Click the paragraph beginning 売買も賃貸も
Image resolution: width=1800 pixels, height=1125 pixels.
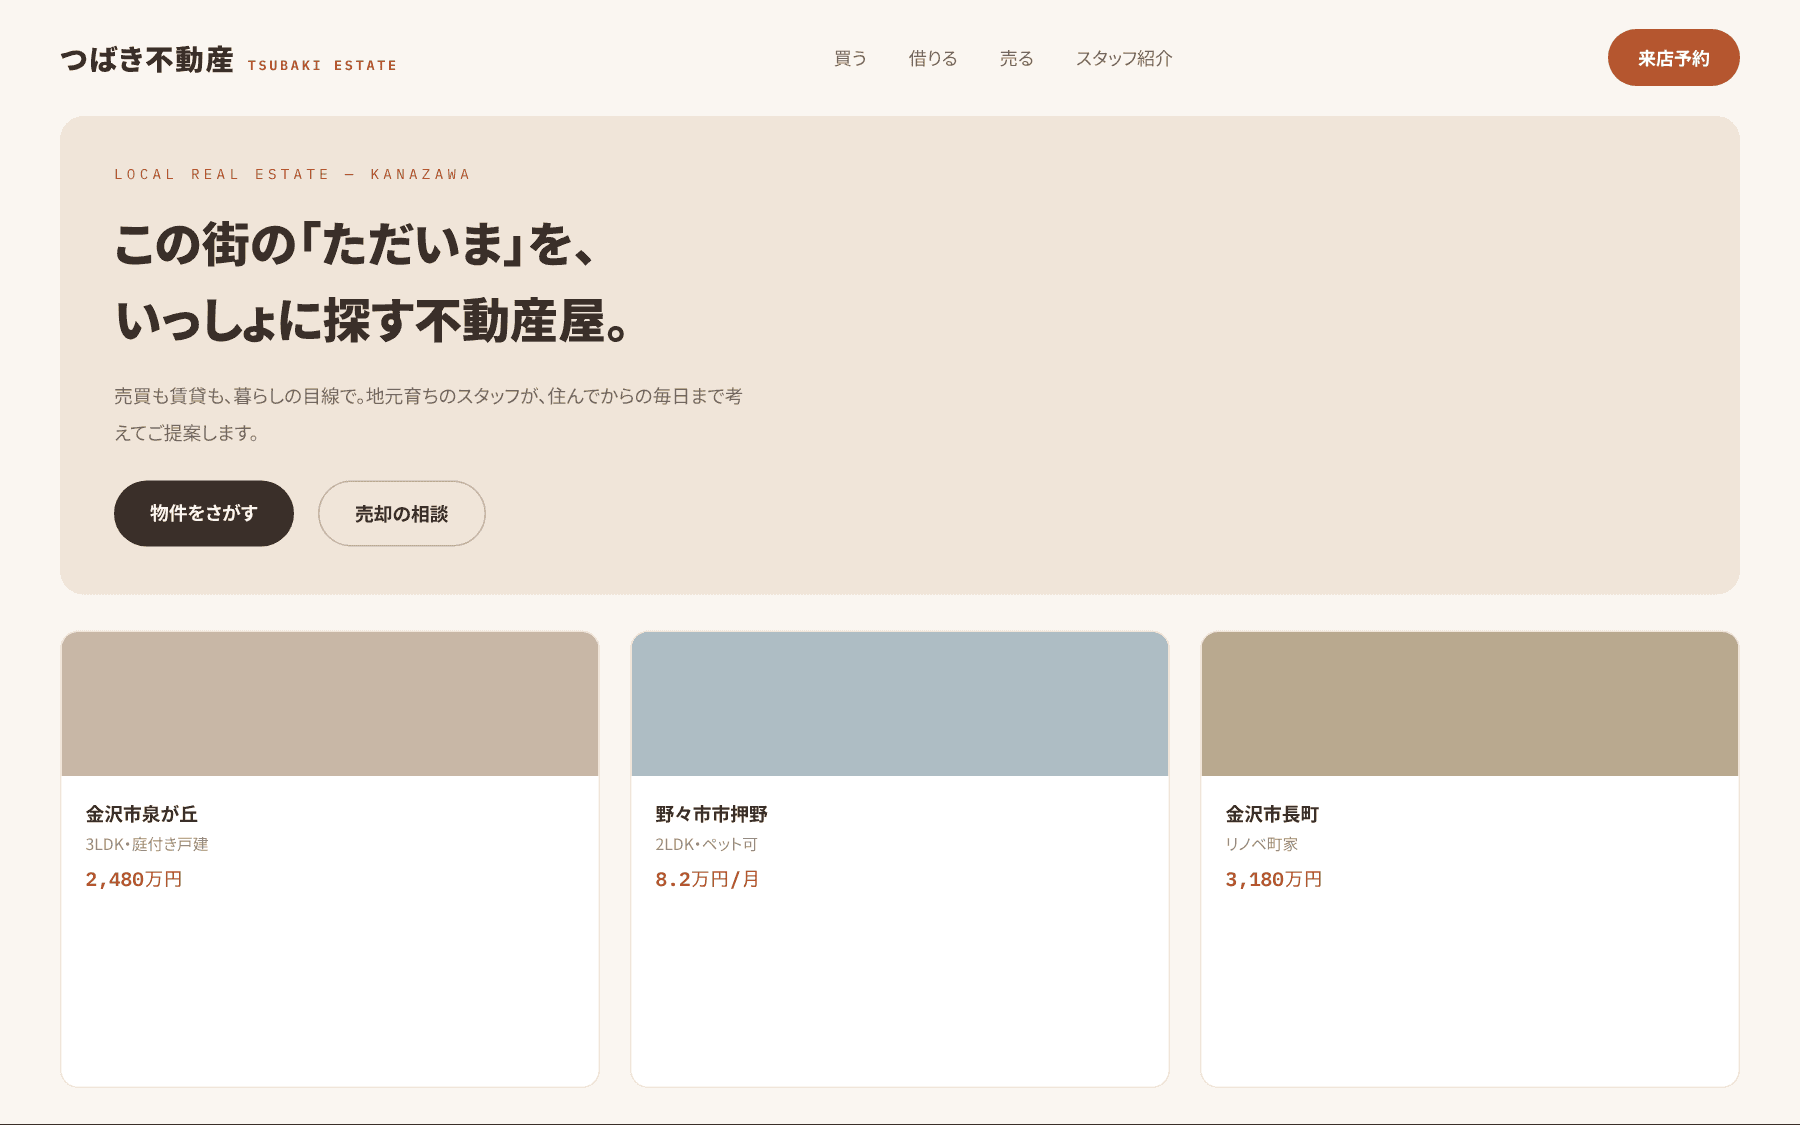(428, 414)
